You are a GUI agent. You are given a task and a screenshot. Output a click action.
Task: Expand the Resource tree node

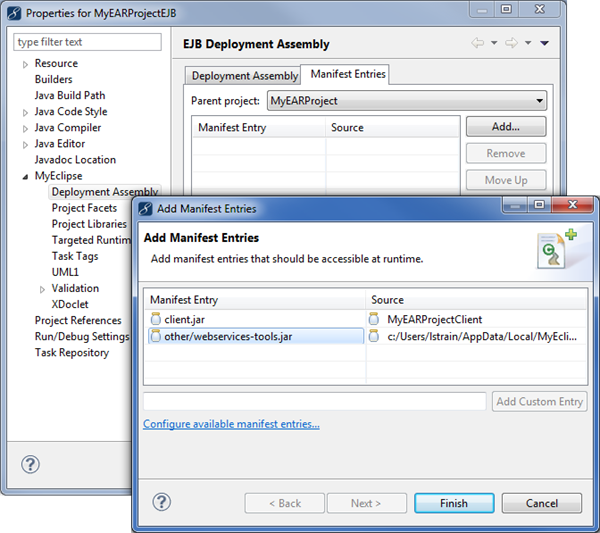[x=26, y=64]
